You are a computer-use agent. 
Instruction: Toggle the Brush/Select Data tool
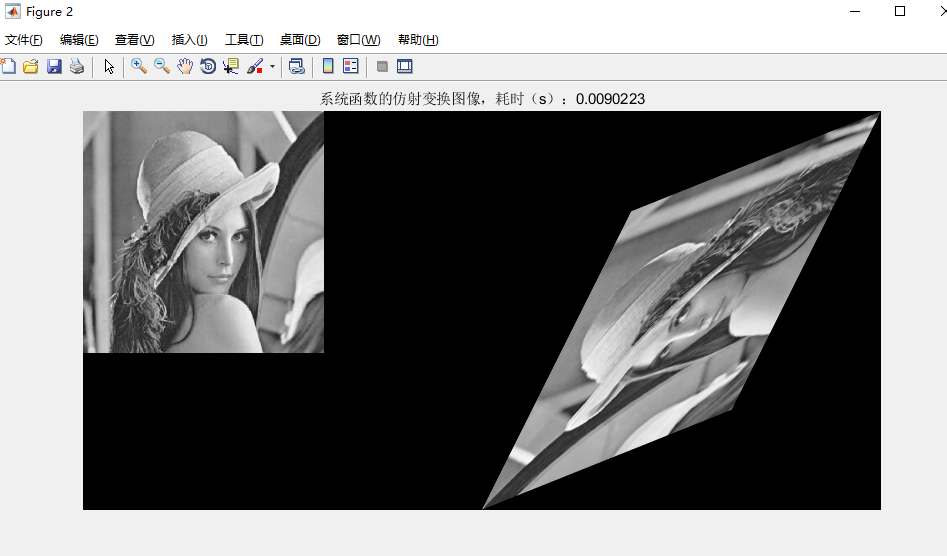coord(255,66)
